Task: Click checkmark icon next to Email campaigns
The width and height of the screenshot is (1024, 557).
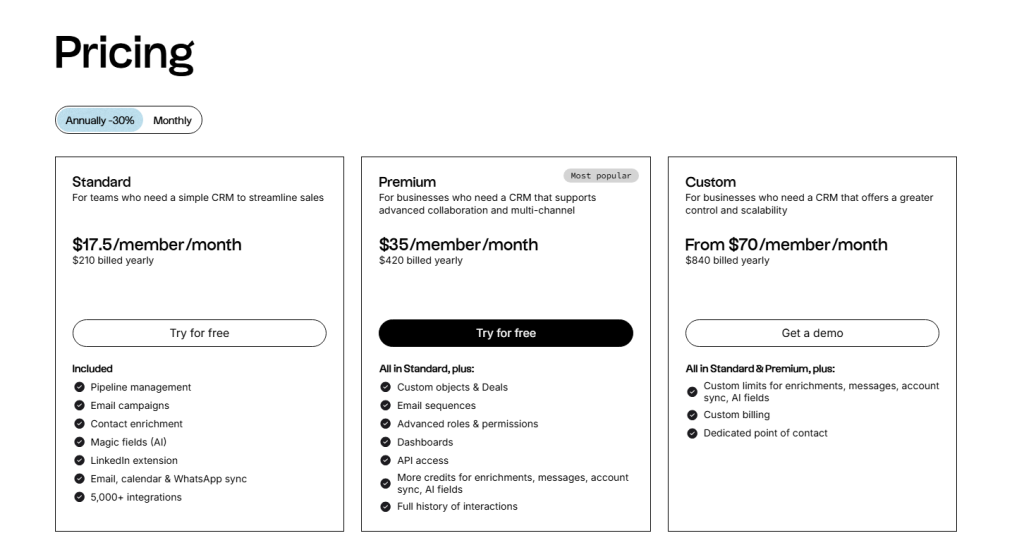Action: coord(79,406)
